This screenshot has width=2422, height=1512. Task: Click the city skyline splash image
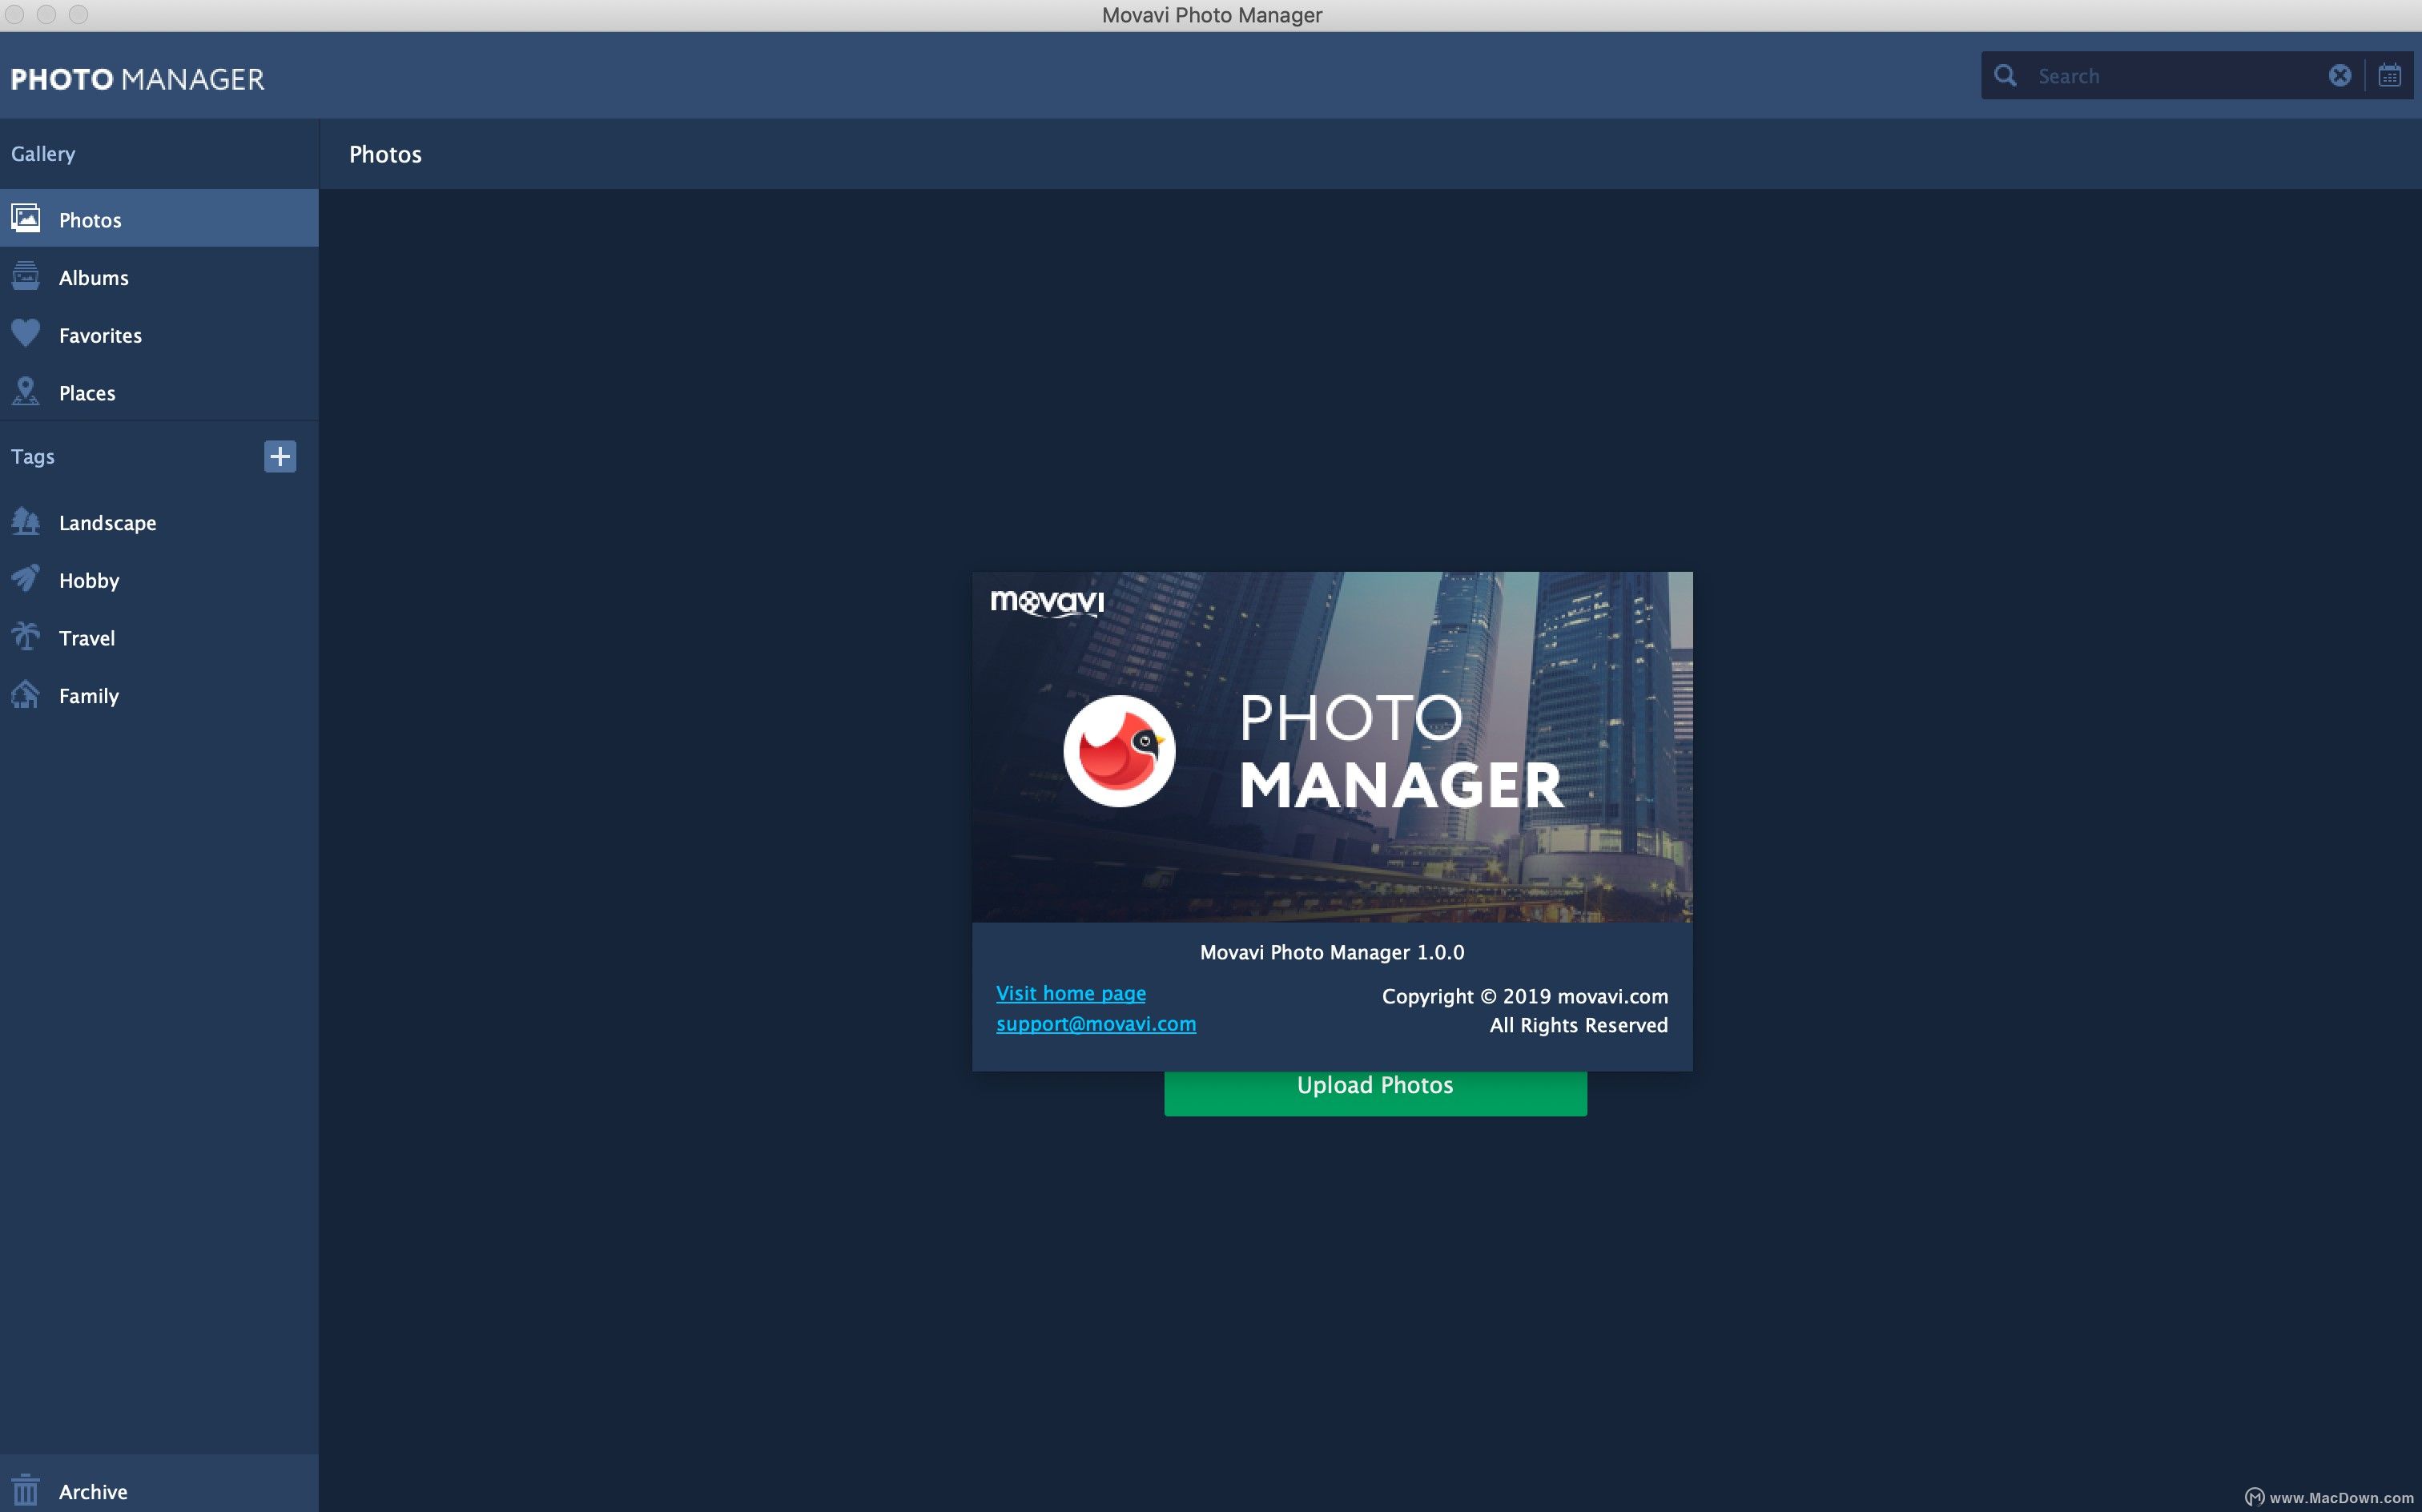[1332, 747]
